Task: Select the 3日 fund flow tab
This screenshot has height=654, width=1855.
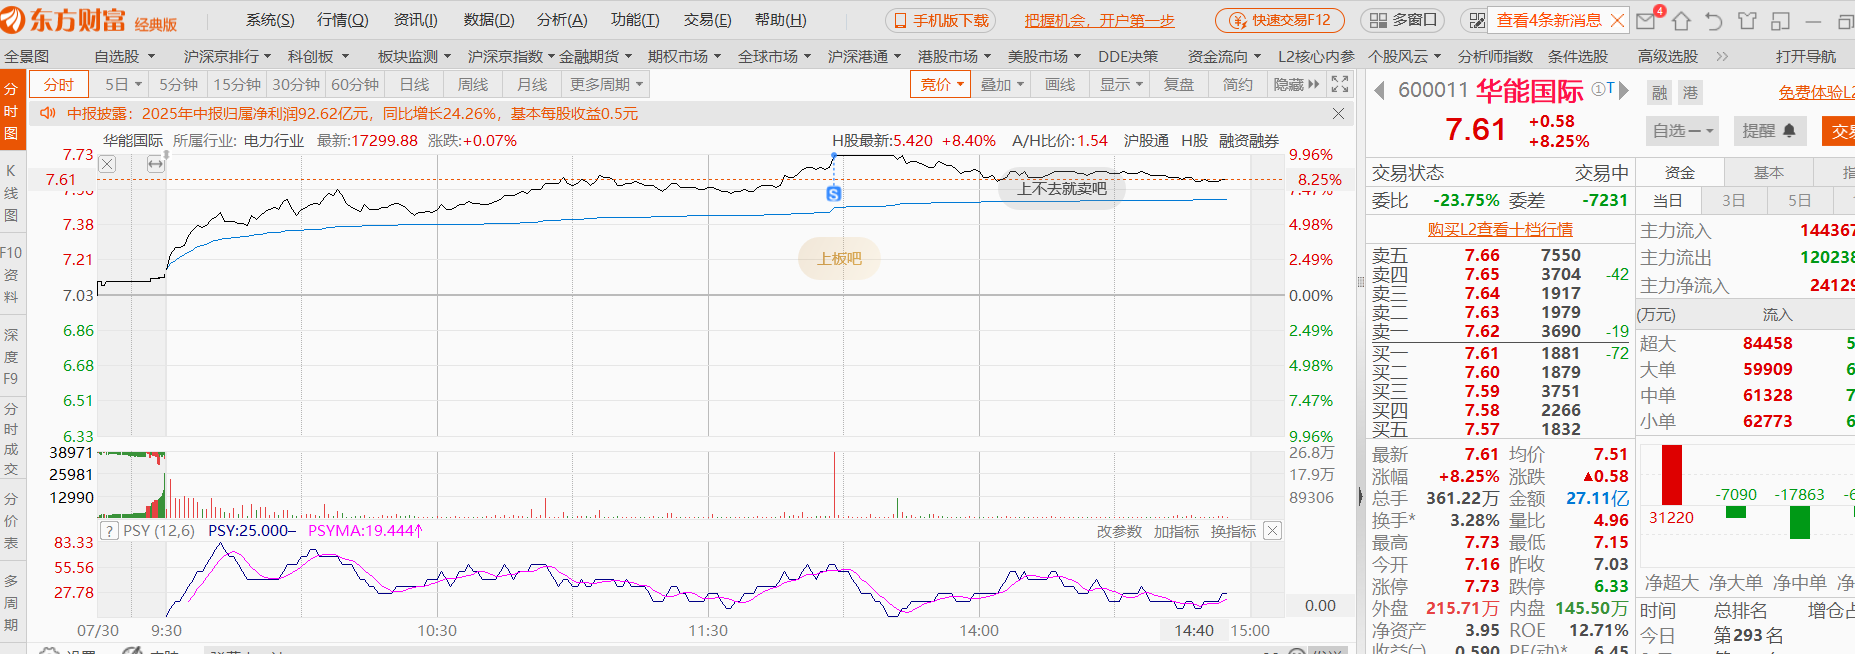Action: (1733, 201)
